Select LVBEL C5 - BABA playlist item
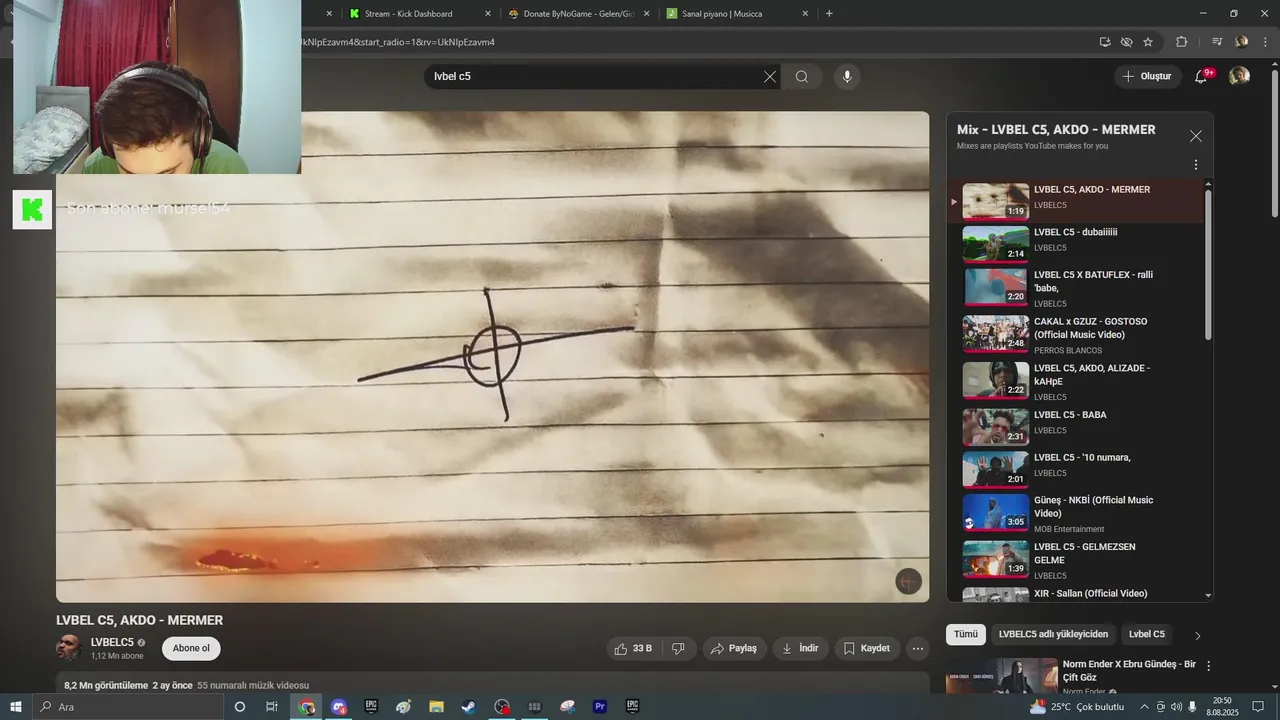This screenshot has height=720, width=1280. pos(1075,427)
